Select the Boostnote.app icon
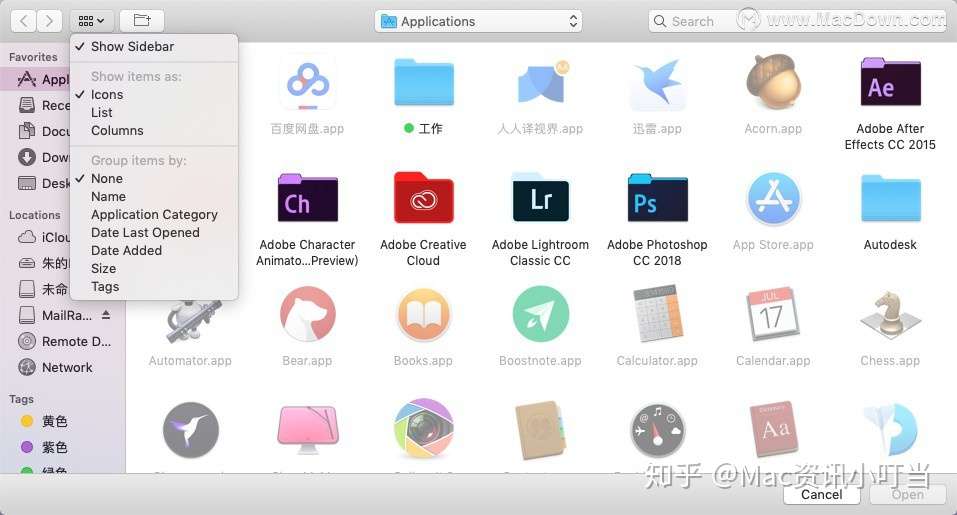 541,314
